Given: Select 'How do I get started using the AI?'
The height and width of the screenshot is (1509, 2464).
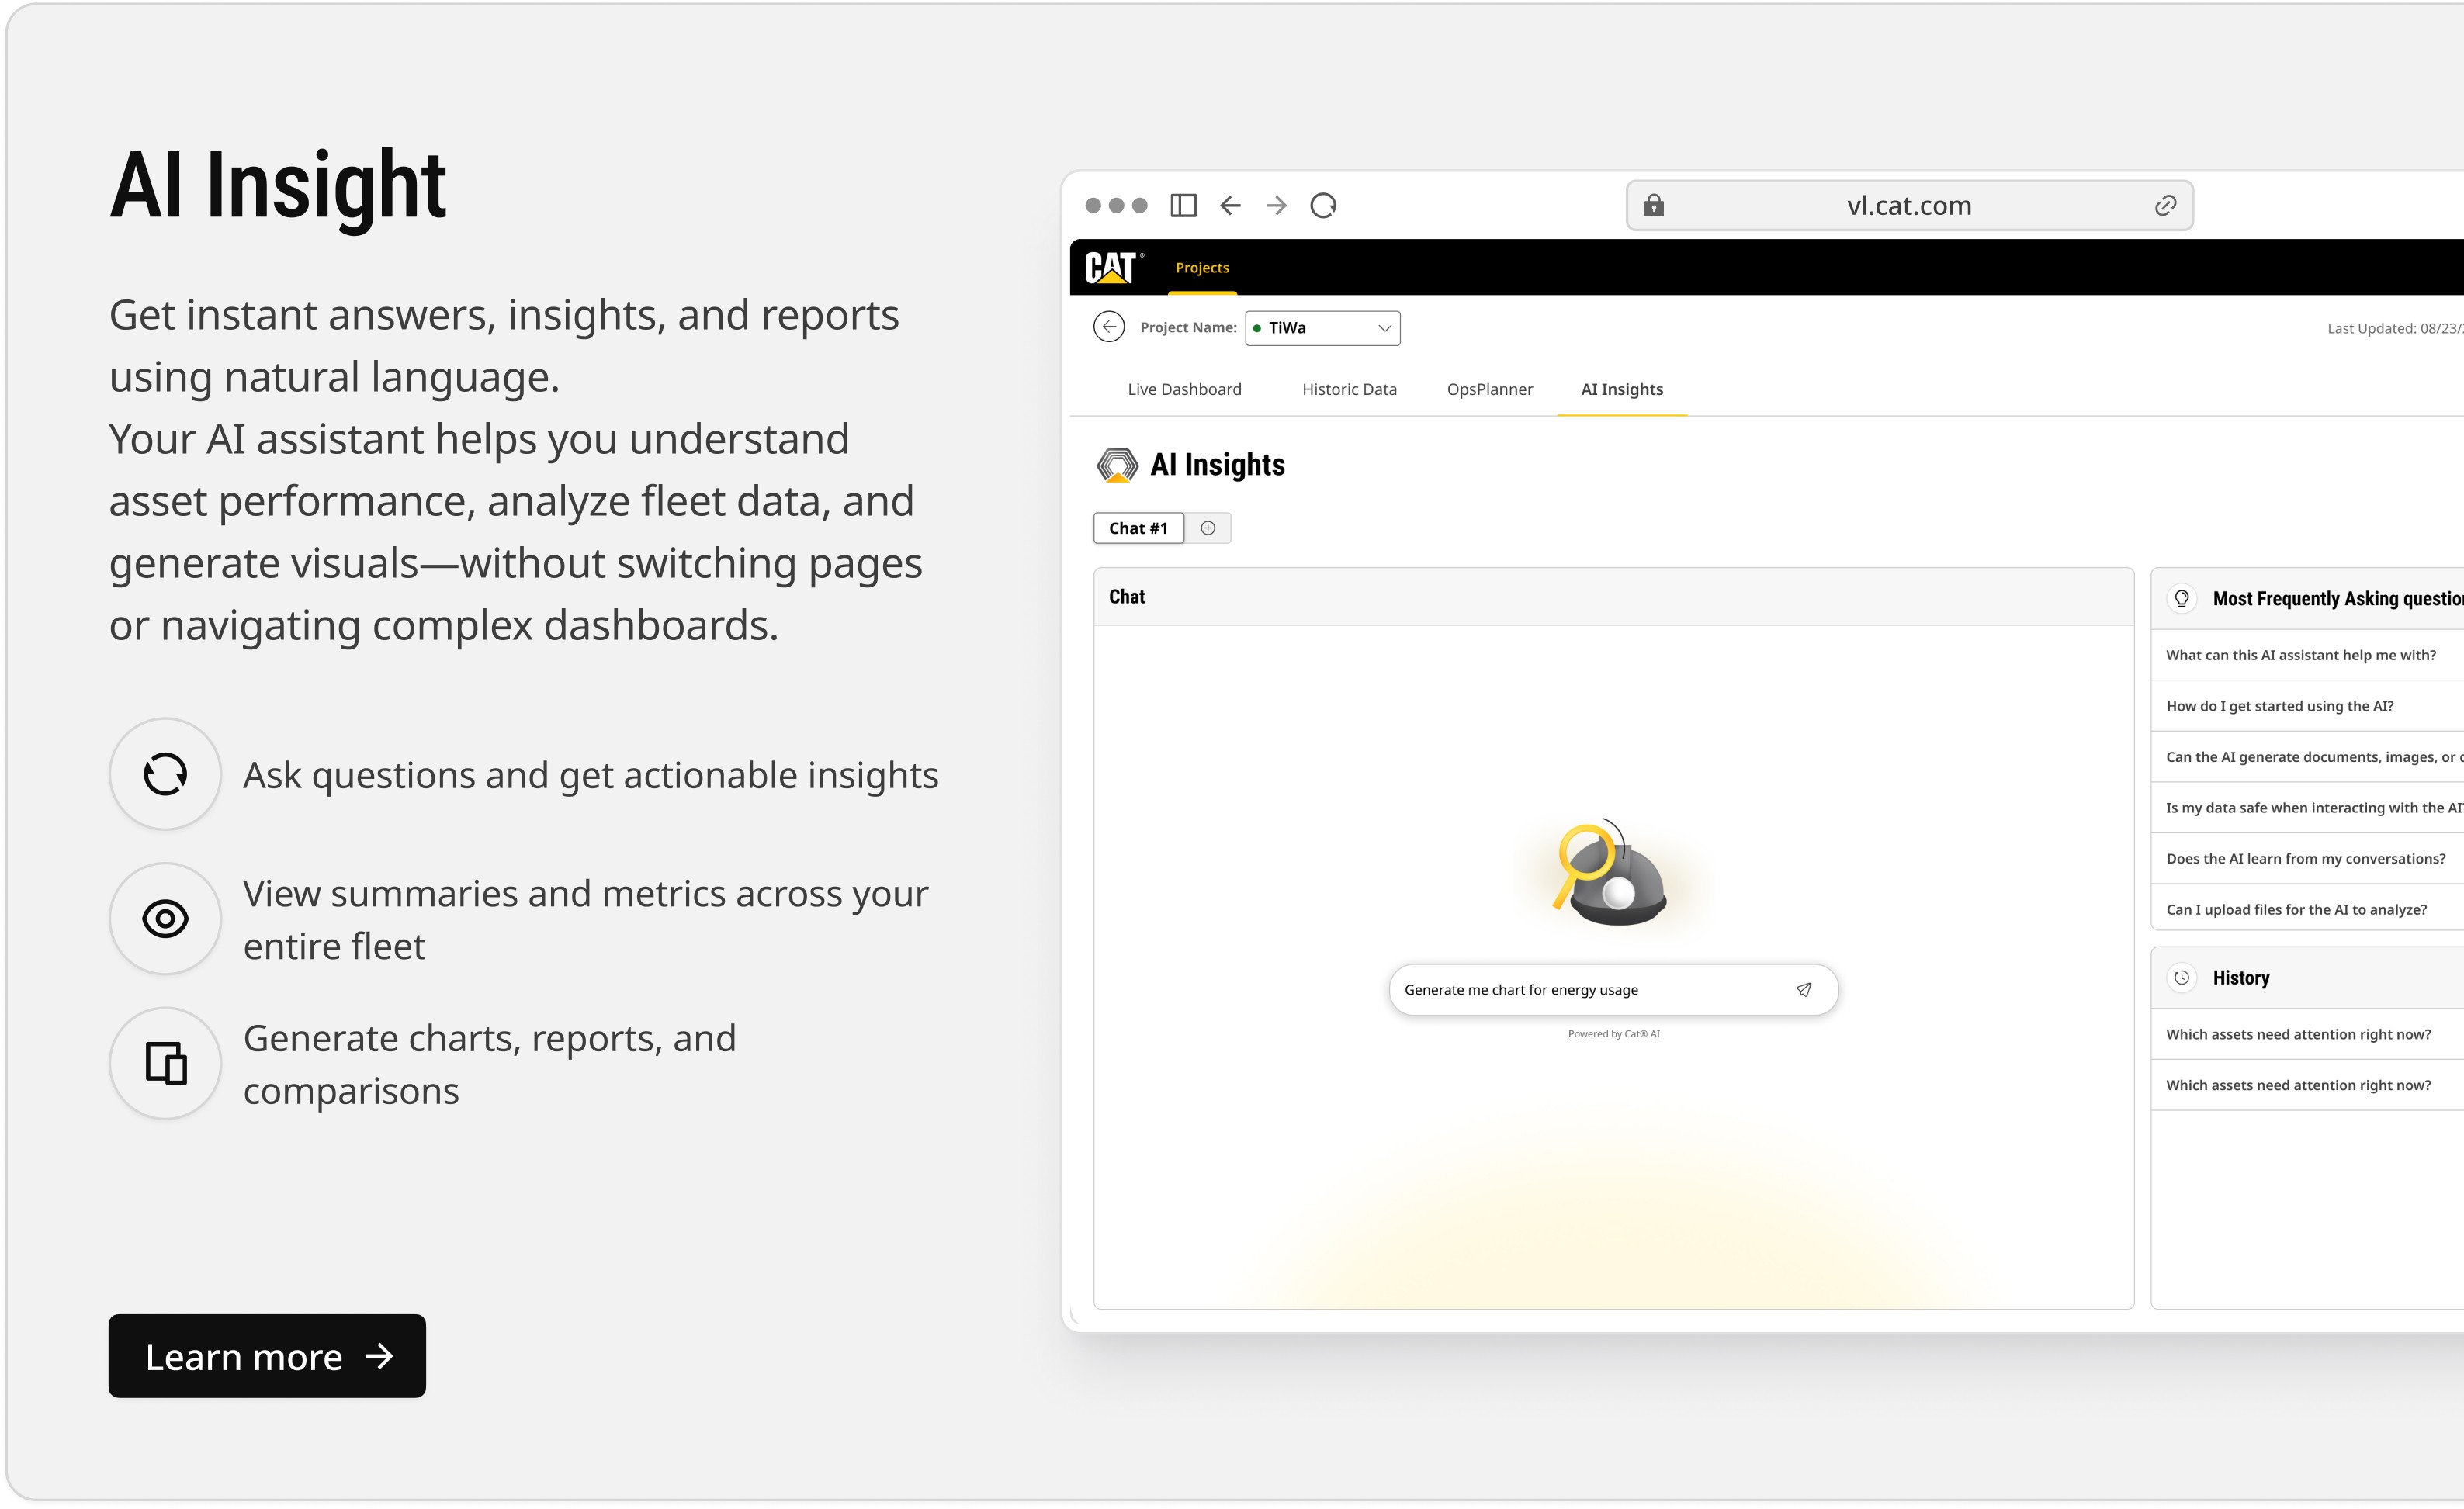Looking at the screenshot, I should pos(2280,706).
